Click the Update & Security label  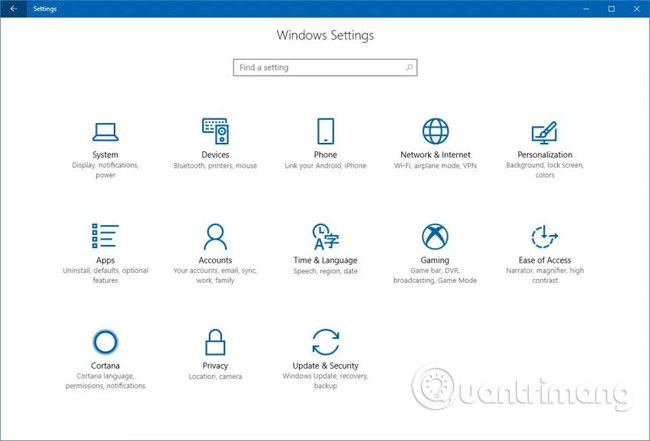(x=325, y=366)
